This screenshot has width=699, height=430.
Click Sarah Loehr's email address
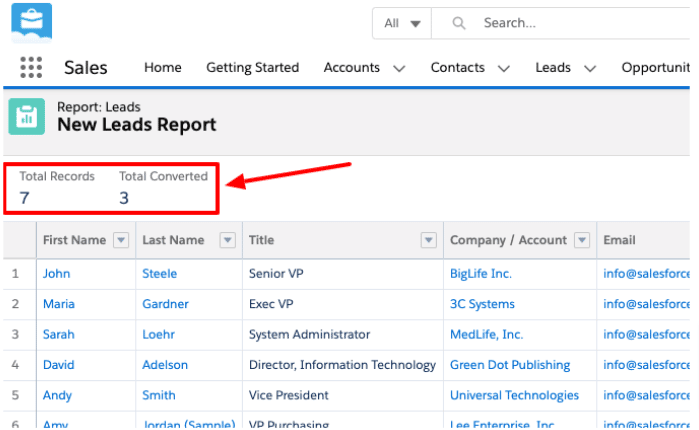[646, 334]
